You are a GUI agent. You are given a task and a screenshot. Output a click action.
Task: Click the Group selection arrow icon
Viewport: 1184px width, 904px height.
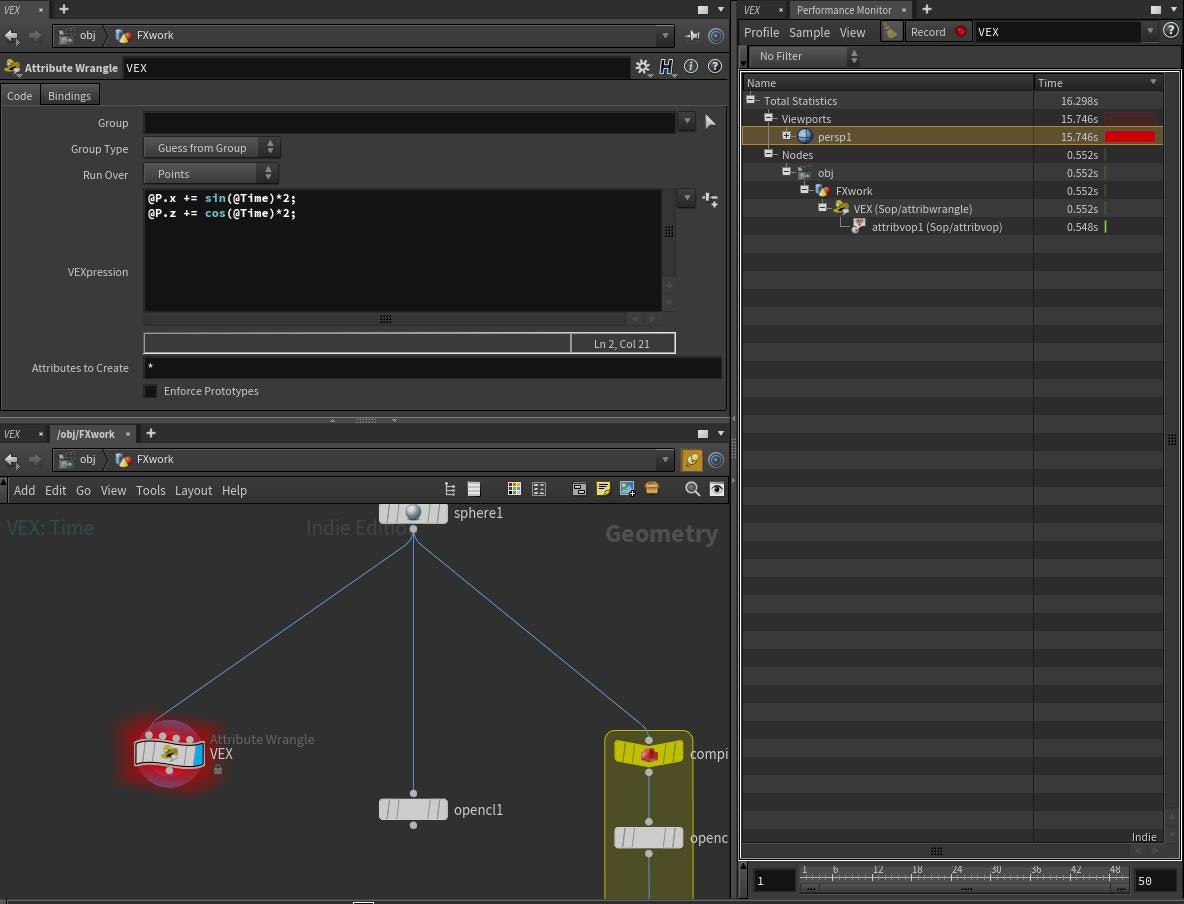click(x=710, y=122)
